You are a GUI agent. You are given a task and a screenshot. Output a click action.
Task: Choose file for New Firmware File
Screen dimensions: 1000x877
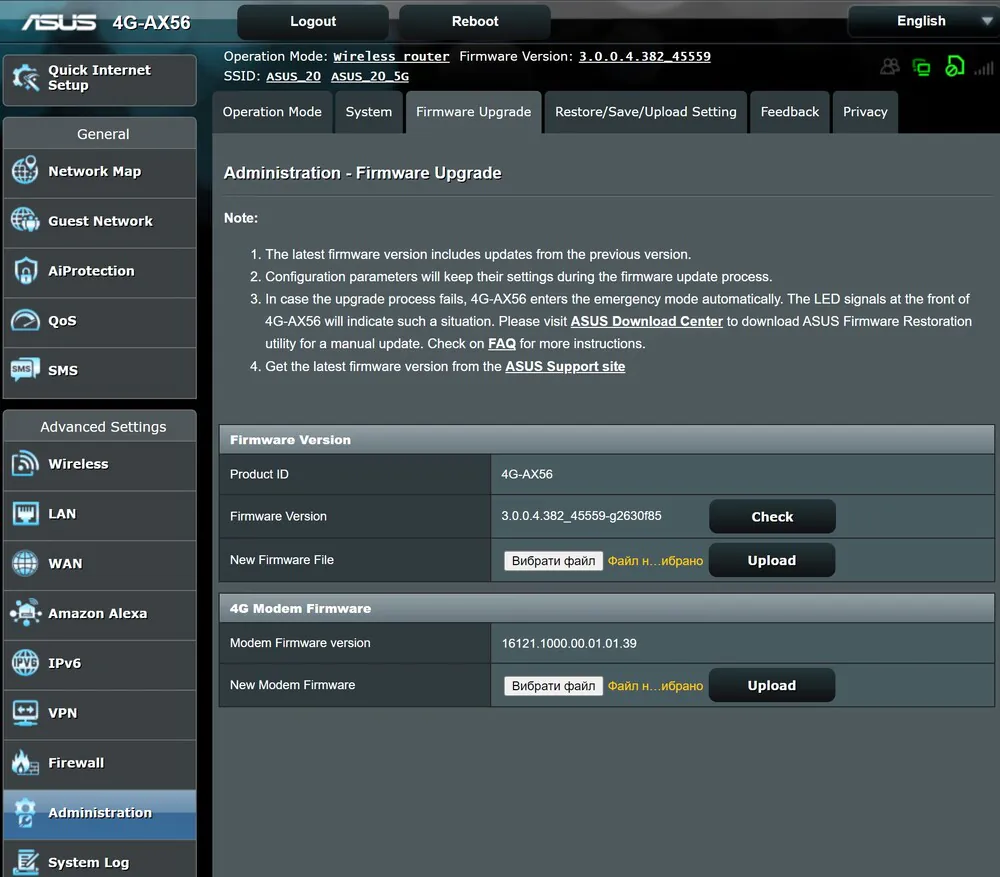554,561
